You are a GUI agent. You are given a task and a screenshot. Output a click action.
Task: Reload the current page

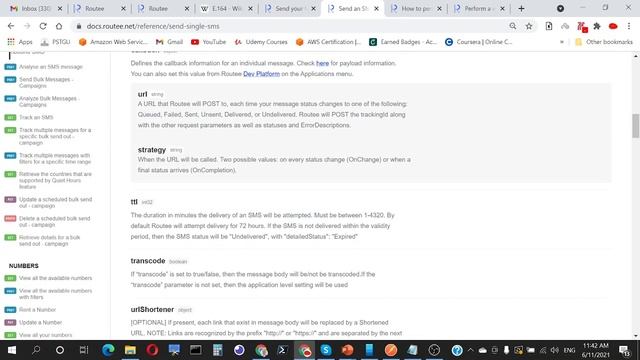pyautogui.click(x=43, y=26)
